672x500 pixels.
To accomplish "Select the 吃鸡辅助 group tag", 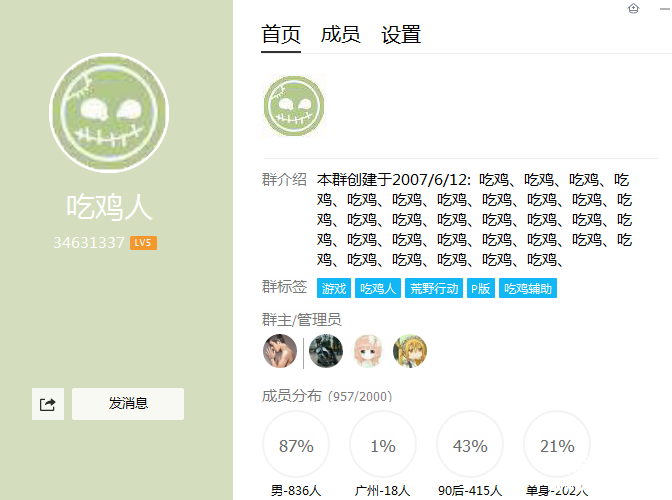I will (528, 288).
